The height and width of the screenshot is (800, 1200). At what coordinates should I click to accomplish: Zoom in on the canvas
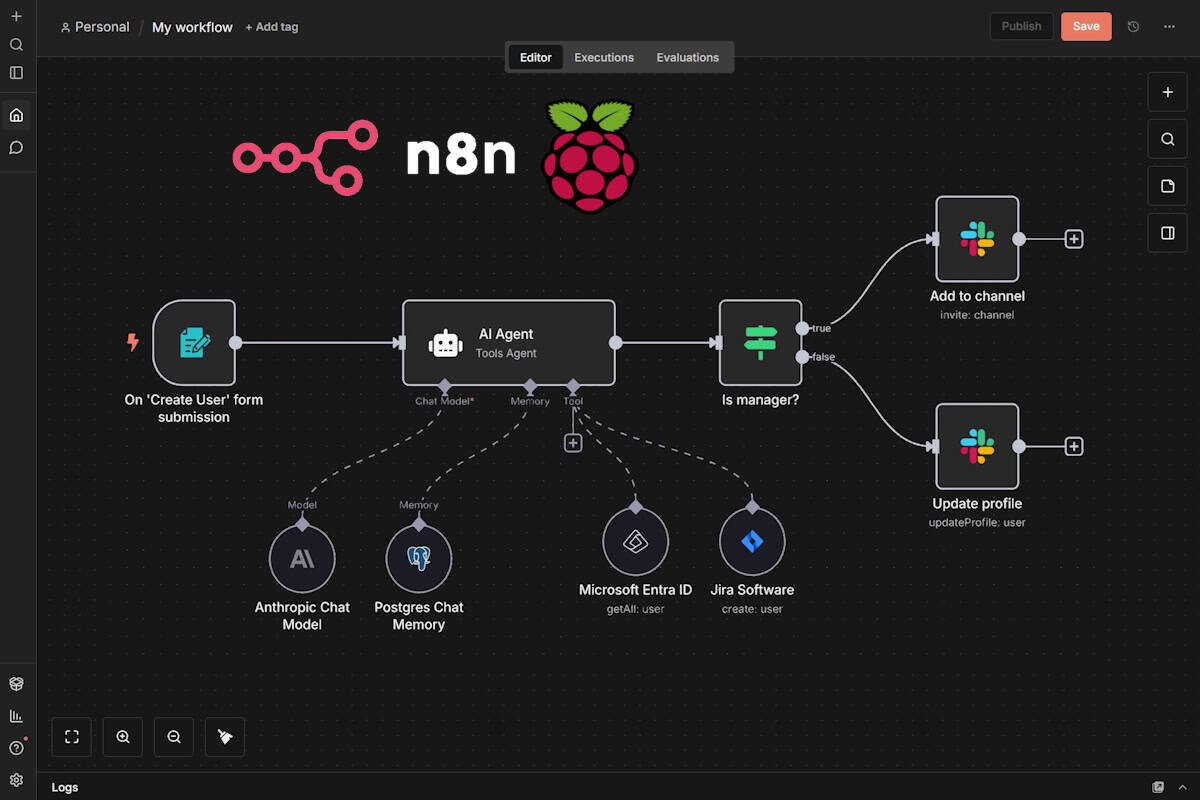(x=123, y=737)
